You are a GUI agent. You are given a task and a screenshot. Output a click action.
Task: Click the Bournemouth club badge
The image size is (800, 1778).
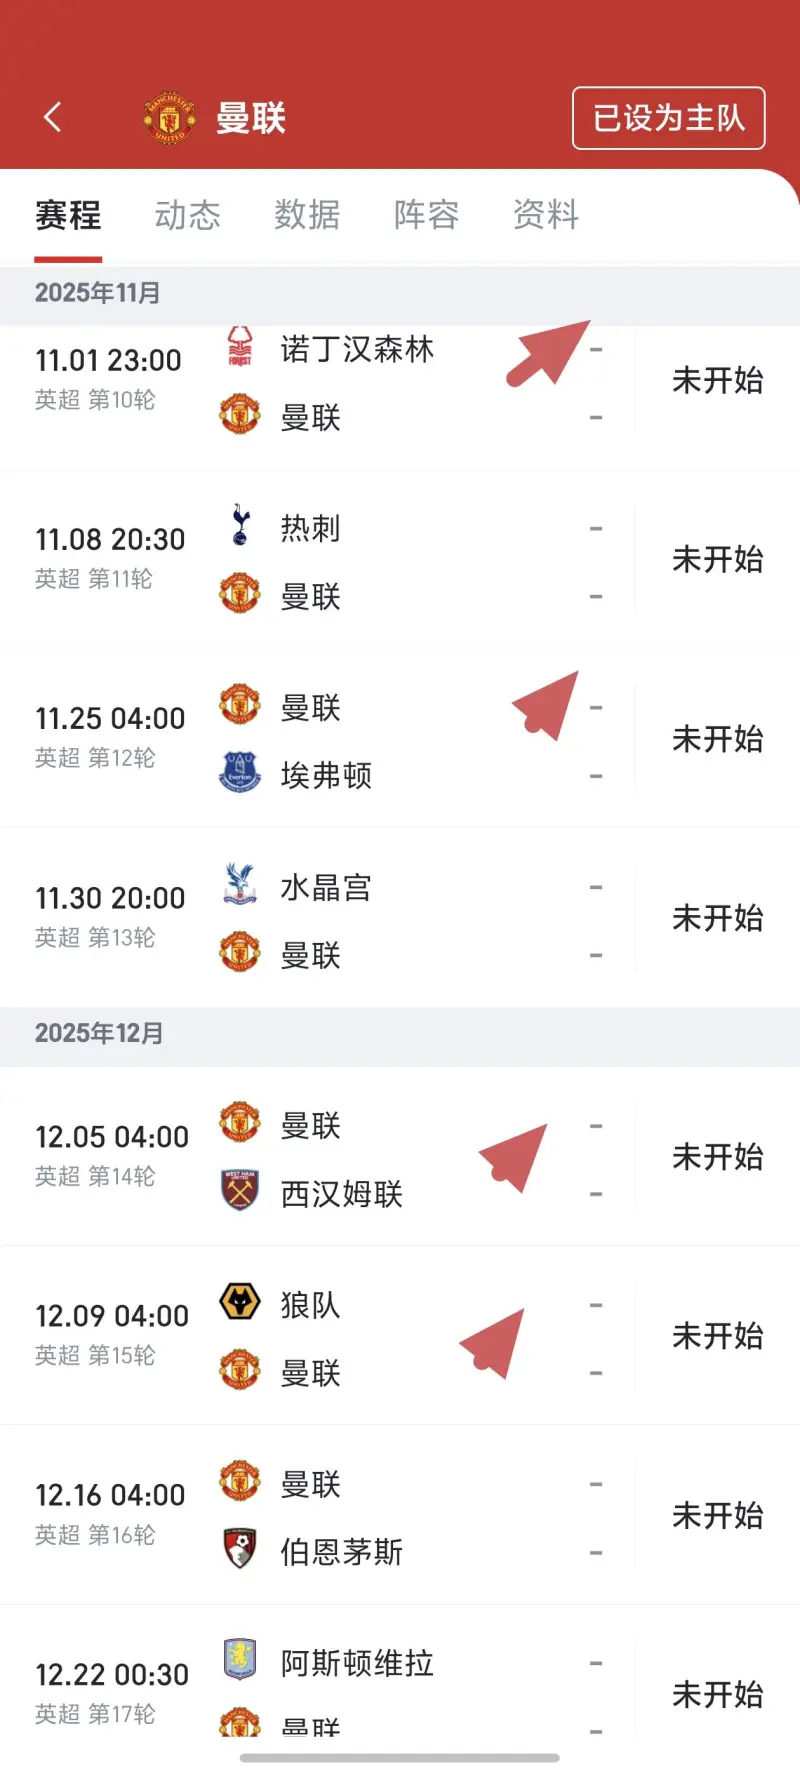point(240,1550)
